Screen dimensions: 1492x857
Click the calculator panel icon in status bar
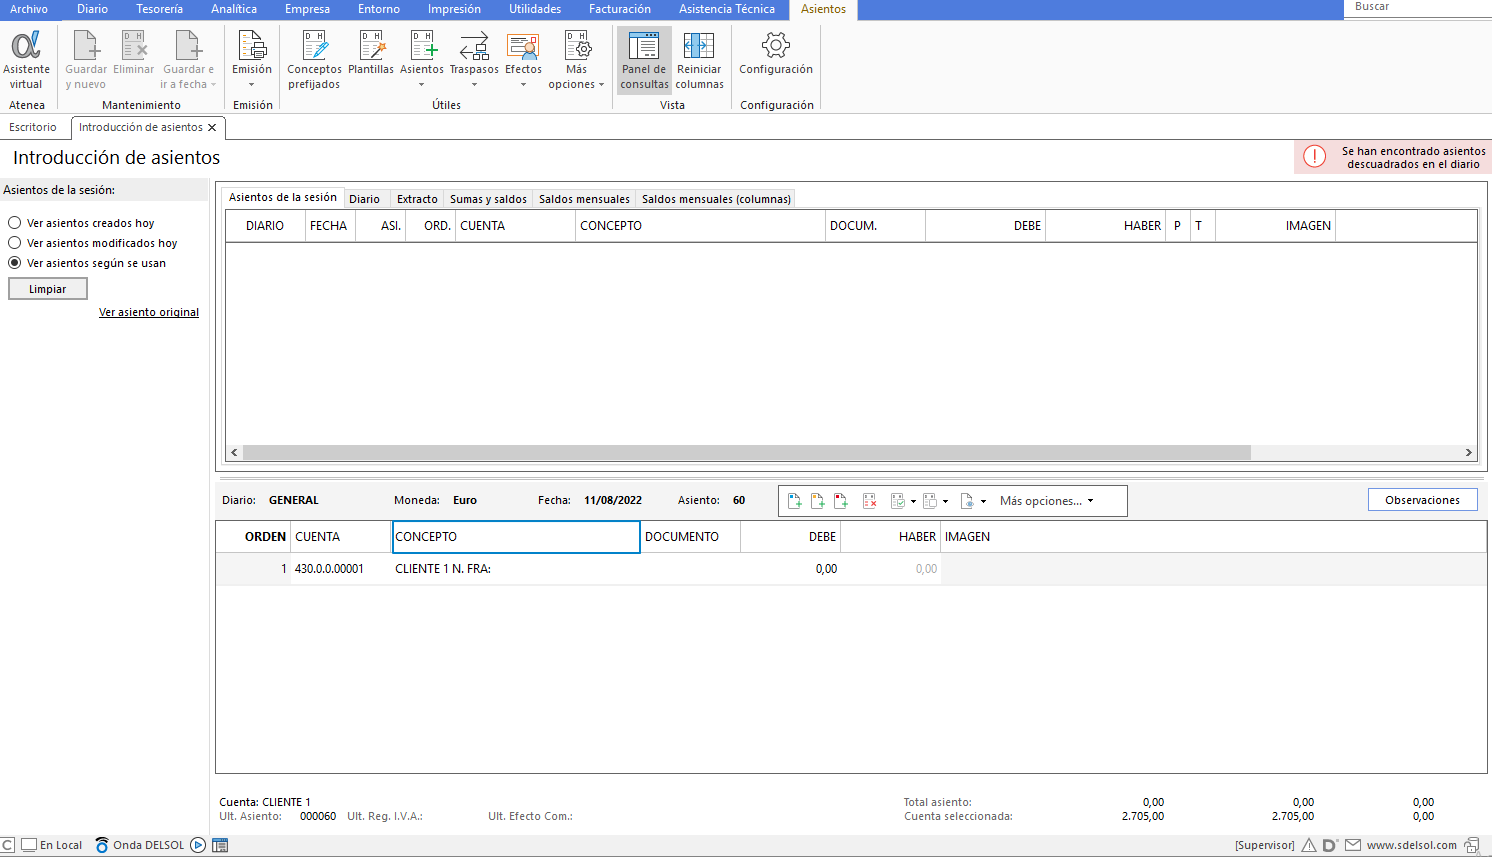(221, 845)
